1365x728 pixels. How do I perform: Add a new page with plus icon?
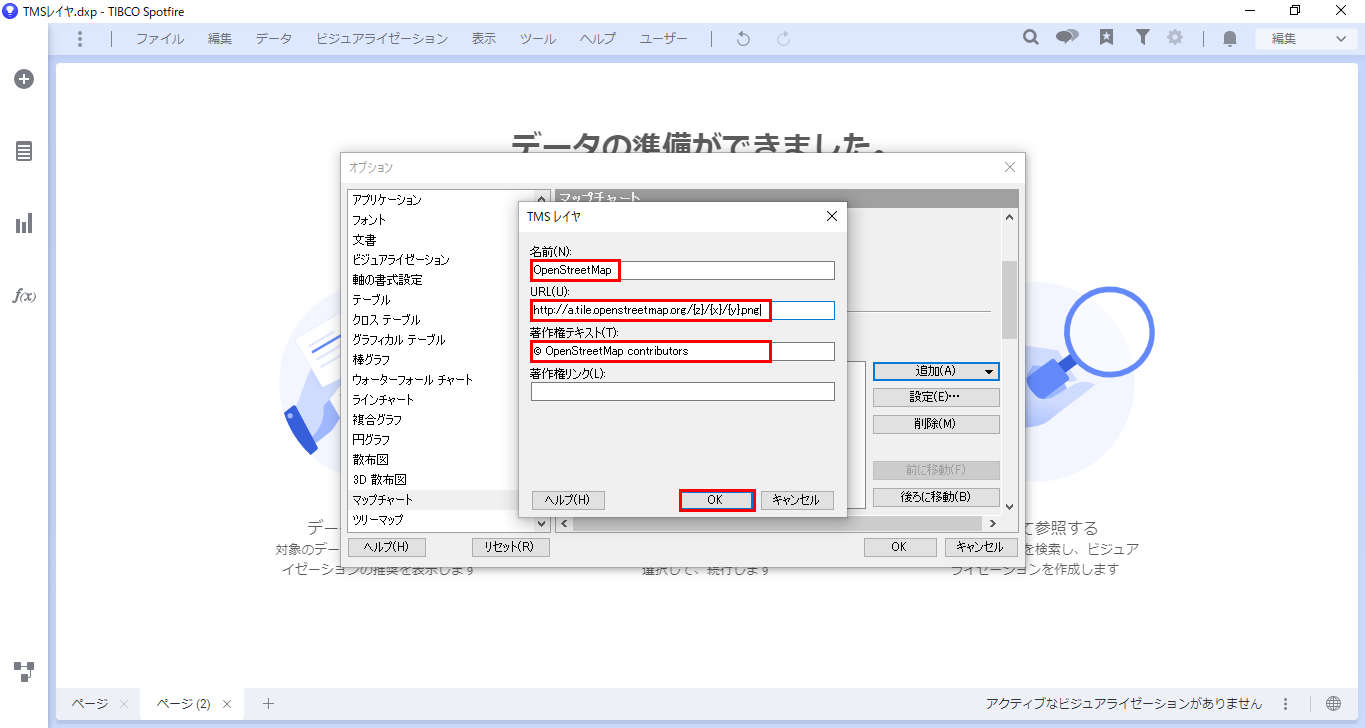pos(268,704)
